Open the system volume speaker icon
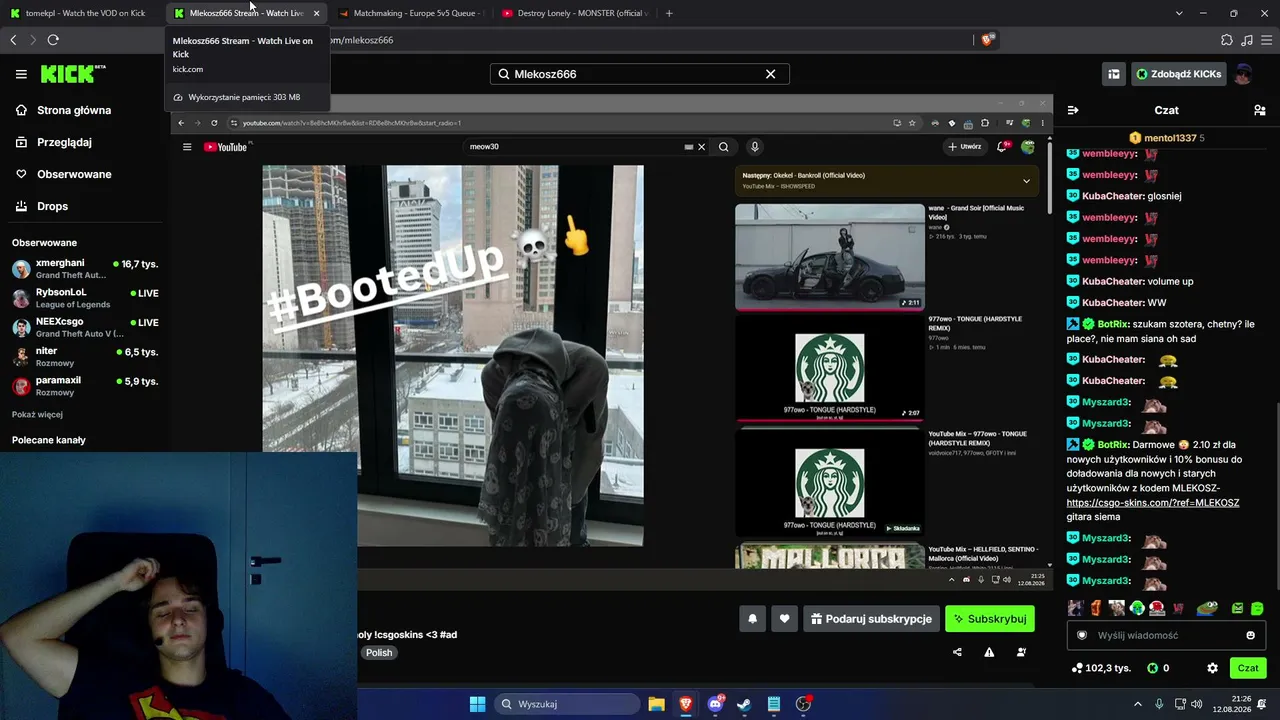This screenshot has height=720, width=1280. pyautogui.click(x=1196, y=704)
